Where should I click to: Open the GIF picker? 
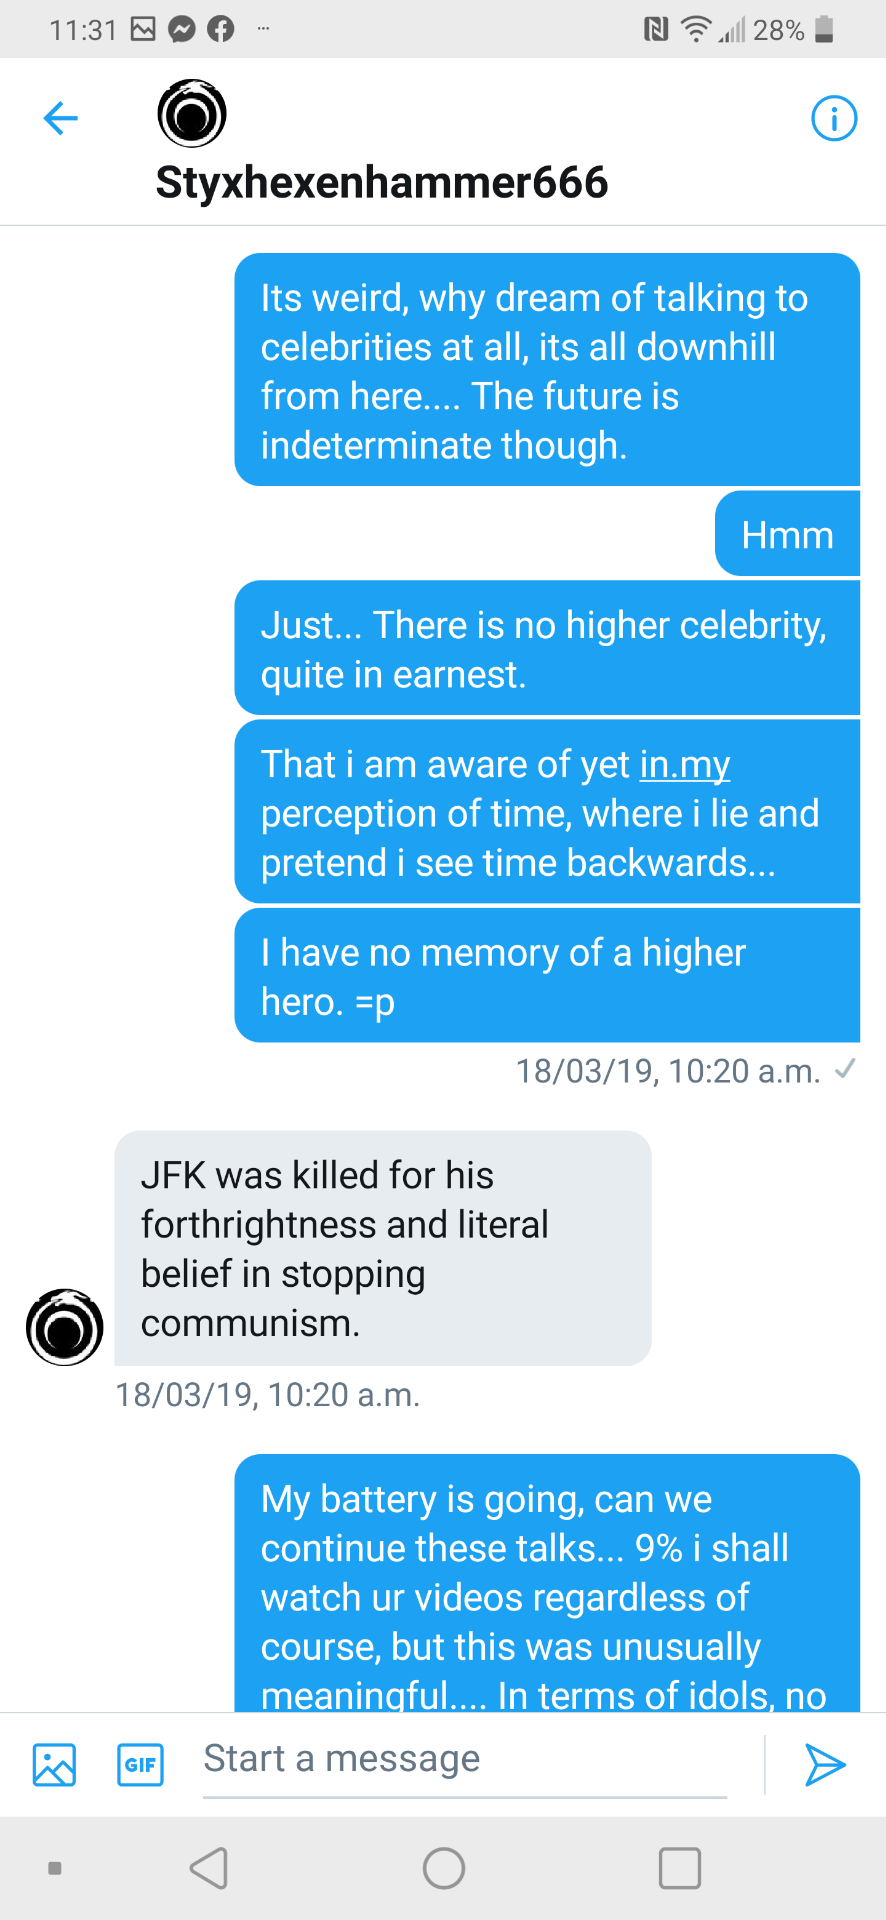point(140,1764)
